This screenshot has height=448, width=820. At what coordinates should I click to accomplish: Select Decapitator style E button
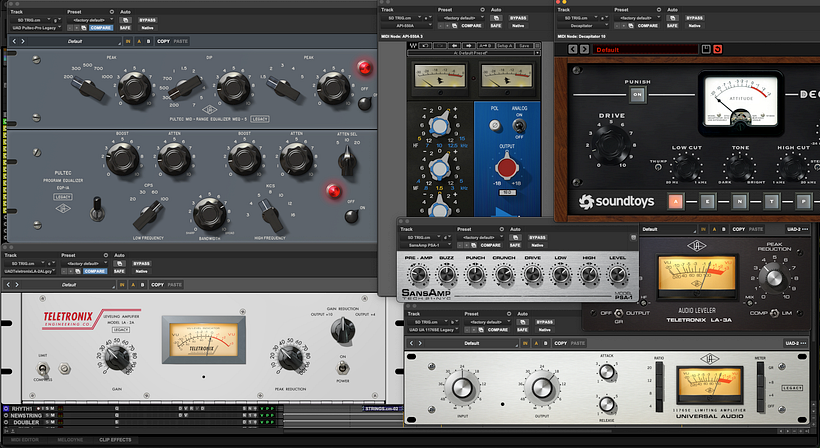coord(708,201)
